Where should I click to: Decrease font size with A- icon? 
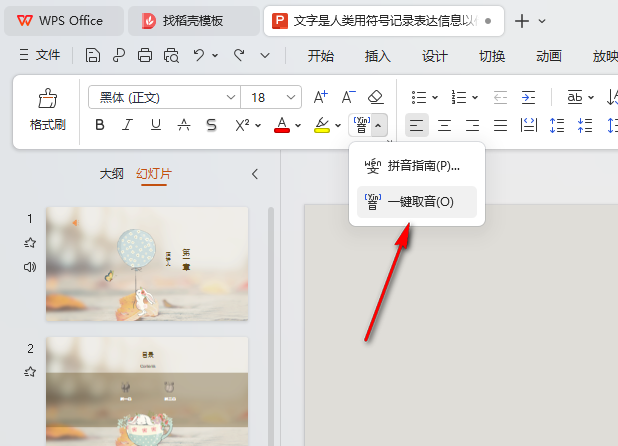(x=348, y=97)
